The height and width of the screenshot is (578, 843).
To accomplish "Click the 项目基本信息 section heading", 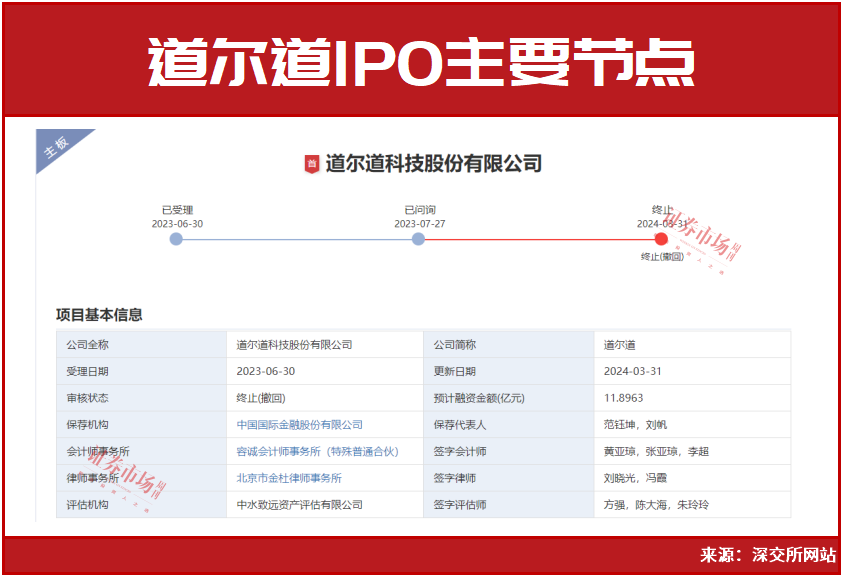I will (99, 315).
